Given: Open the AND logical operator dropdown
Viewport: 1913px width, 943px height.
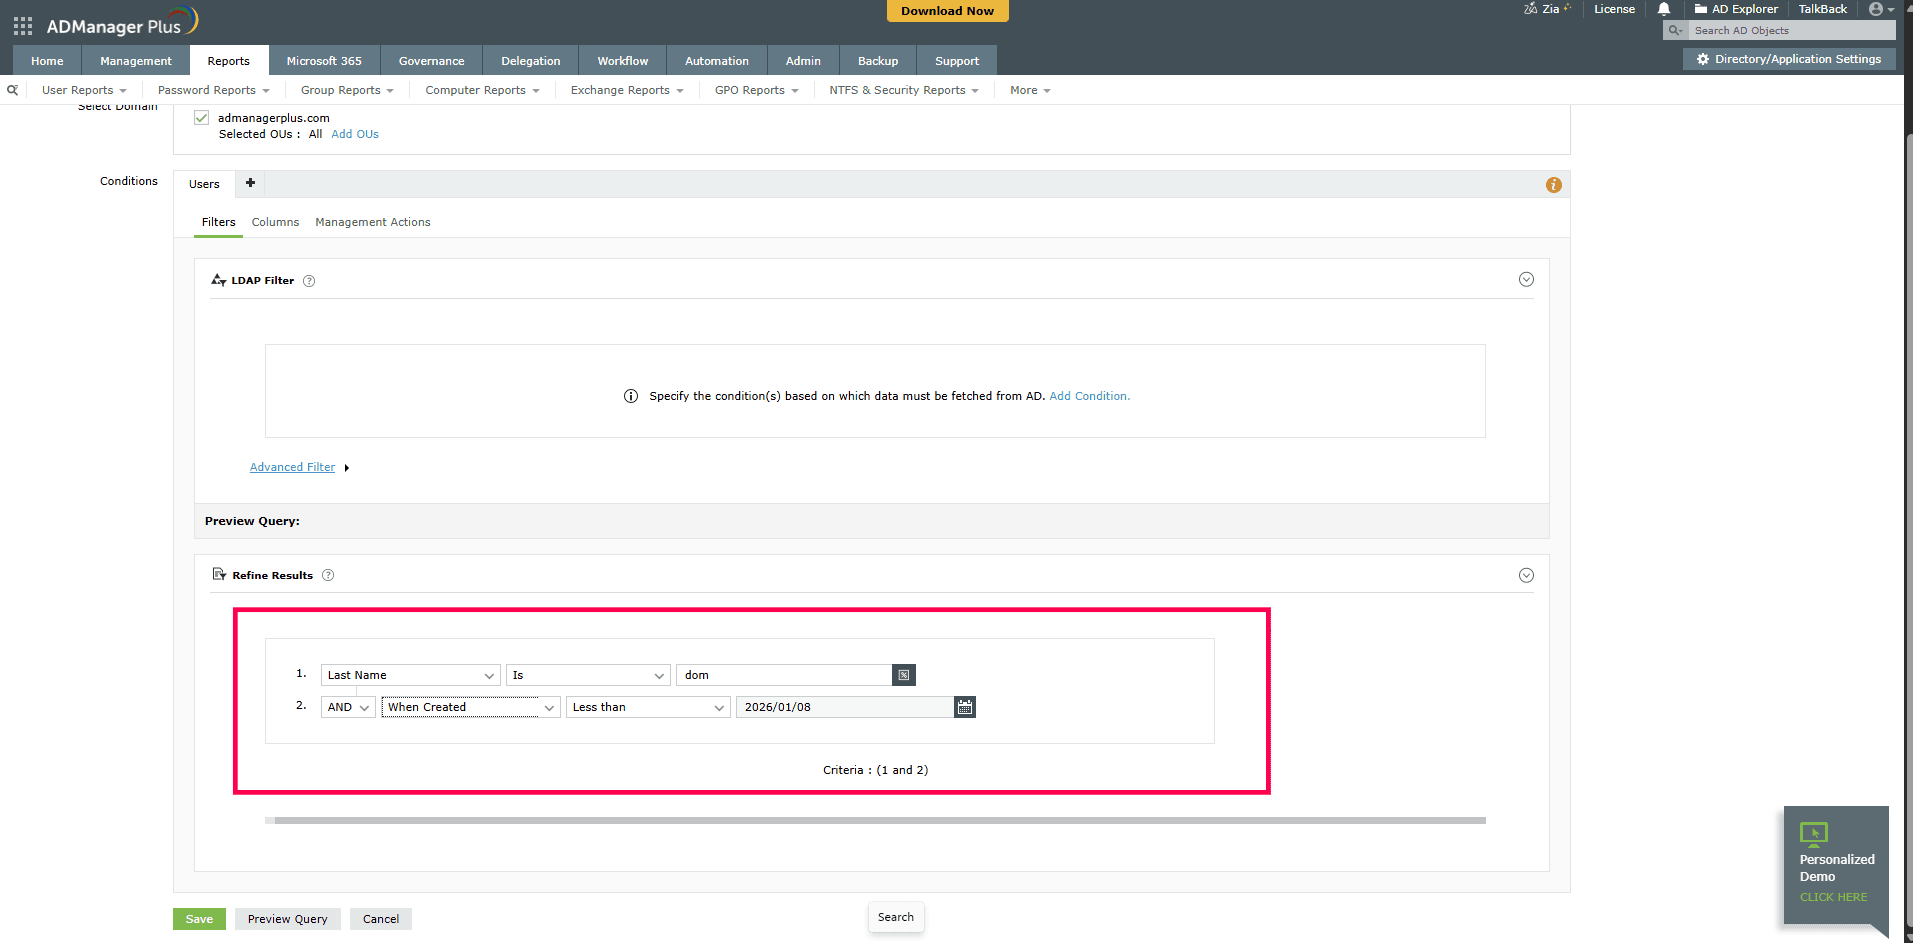Looking at the screenshot, I should pos(348,707).
